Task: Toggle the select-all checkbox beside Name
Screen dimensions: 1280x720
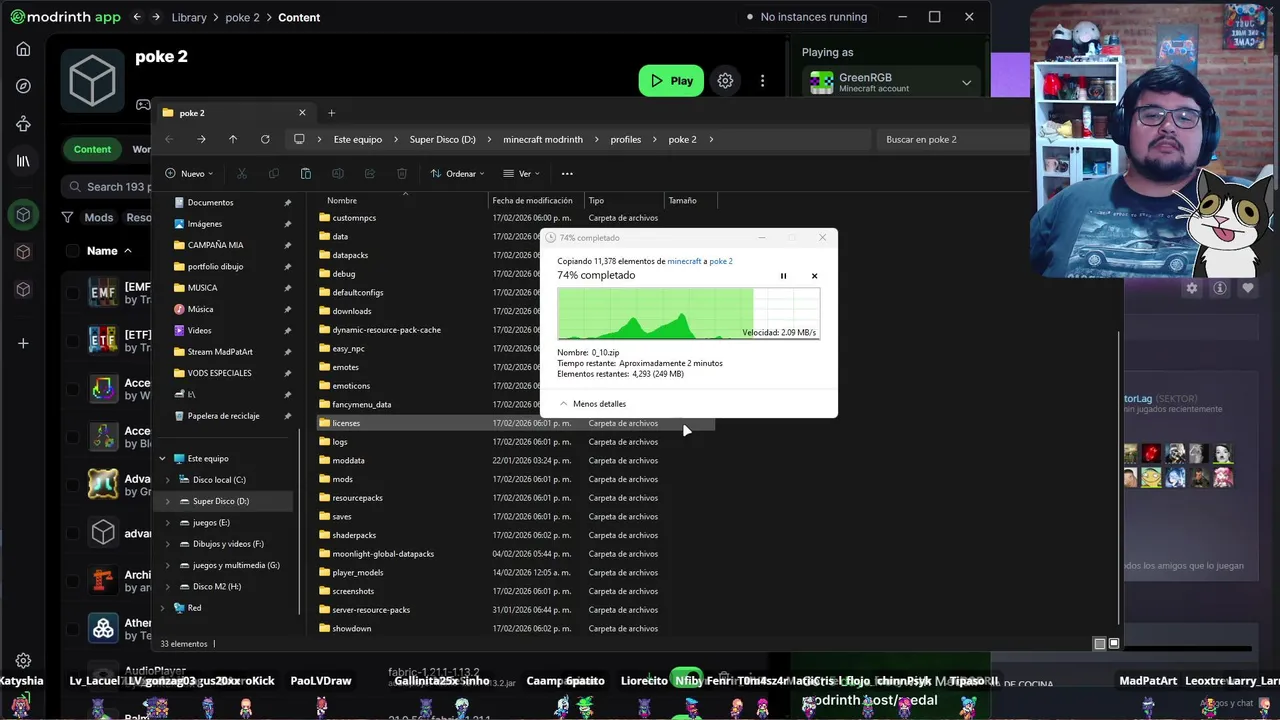Action: click(72, 251)
